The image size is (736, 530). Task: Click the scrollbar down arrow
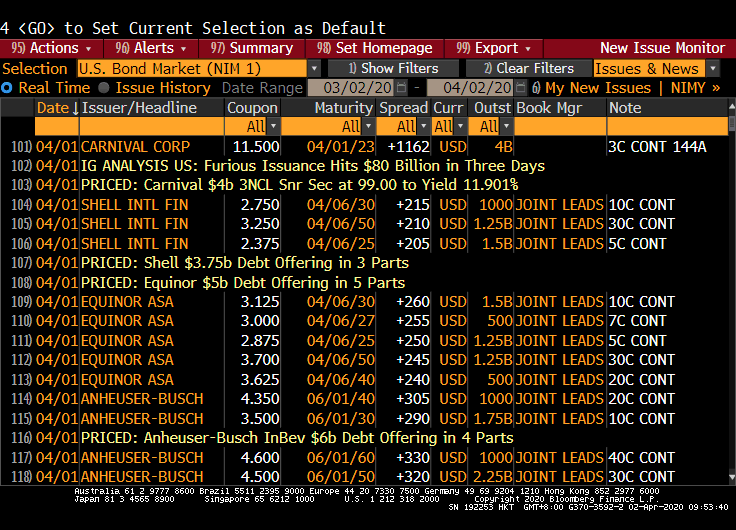coord(732,478)
